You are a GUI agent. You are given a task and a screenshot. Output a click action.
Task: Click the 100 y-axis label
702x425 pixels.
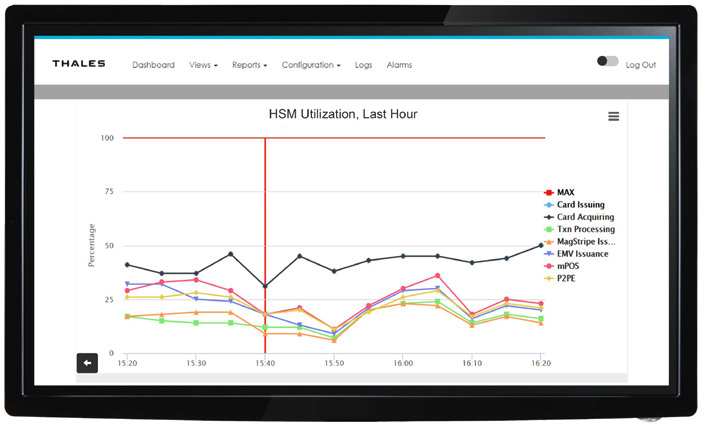[107, 138]
